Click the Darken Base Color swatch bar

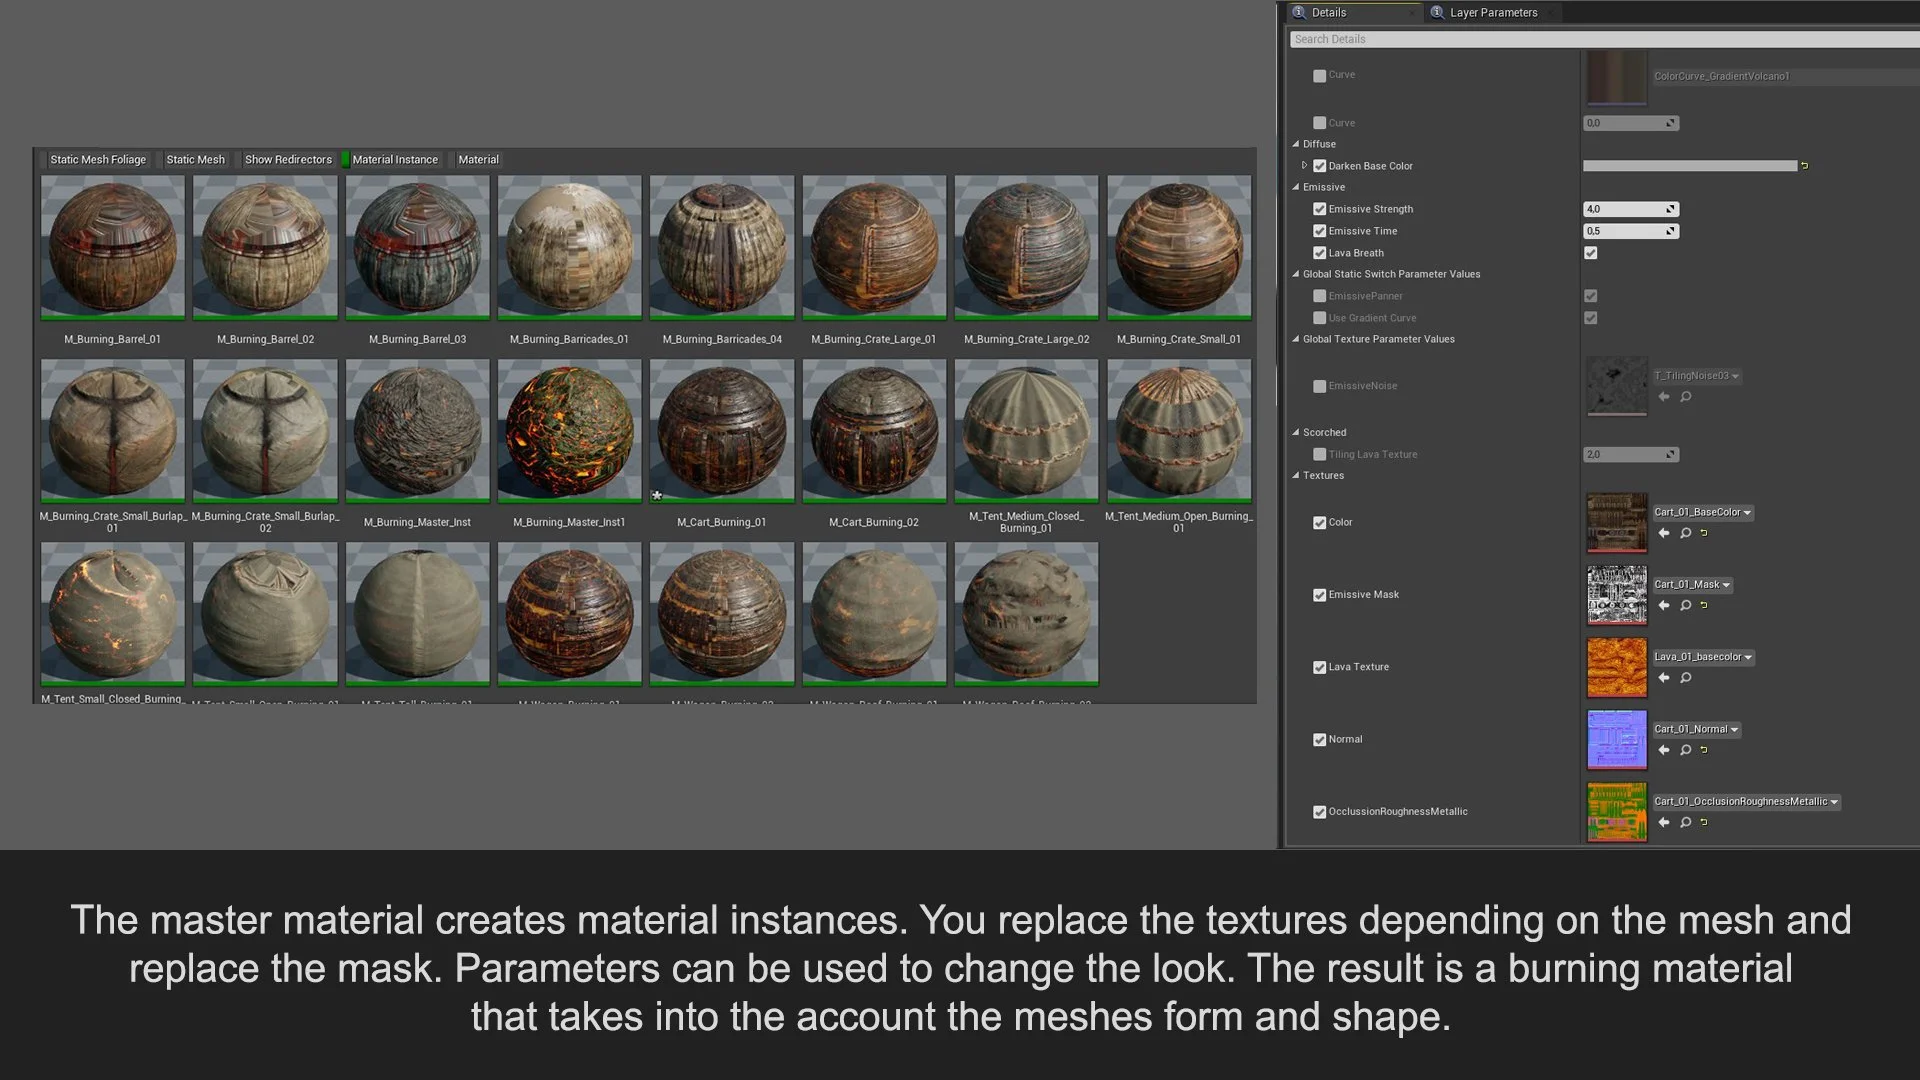1689,166
